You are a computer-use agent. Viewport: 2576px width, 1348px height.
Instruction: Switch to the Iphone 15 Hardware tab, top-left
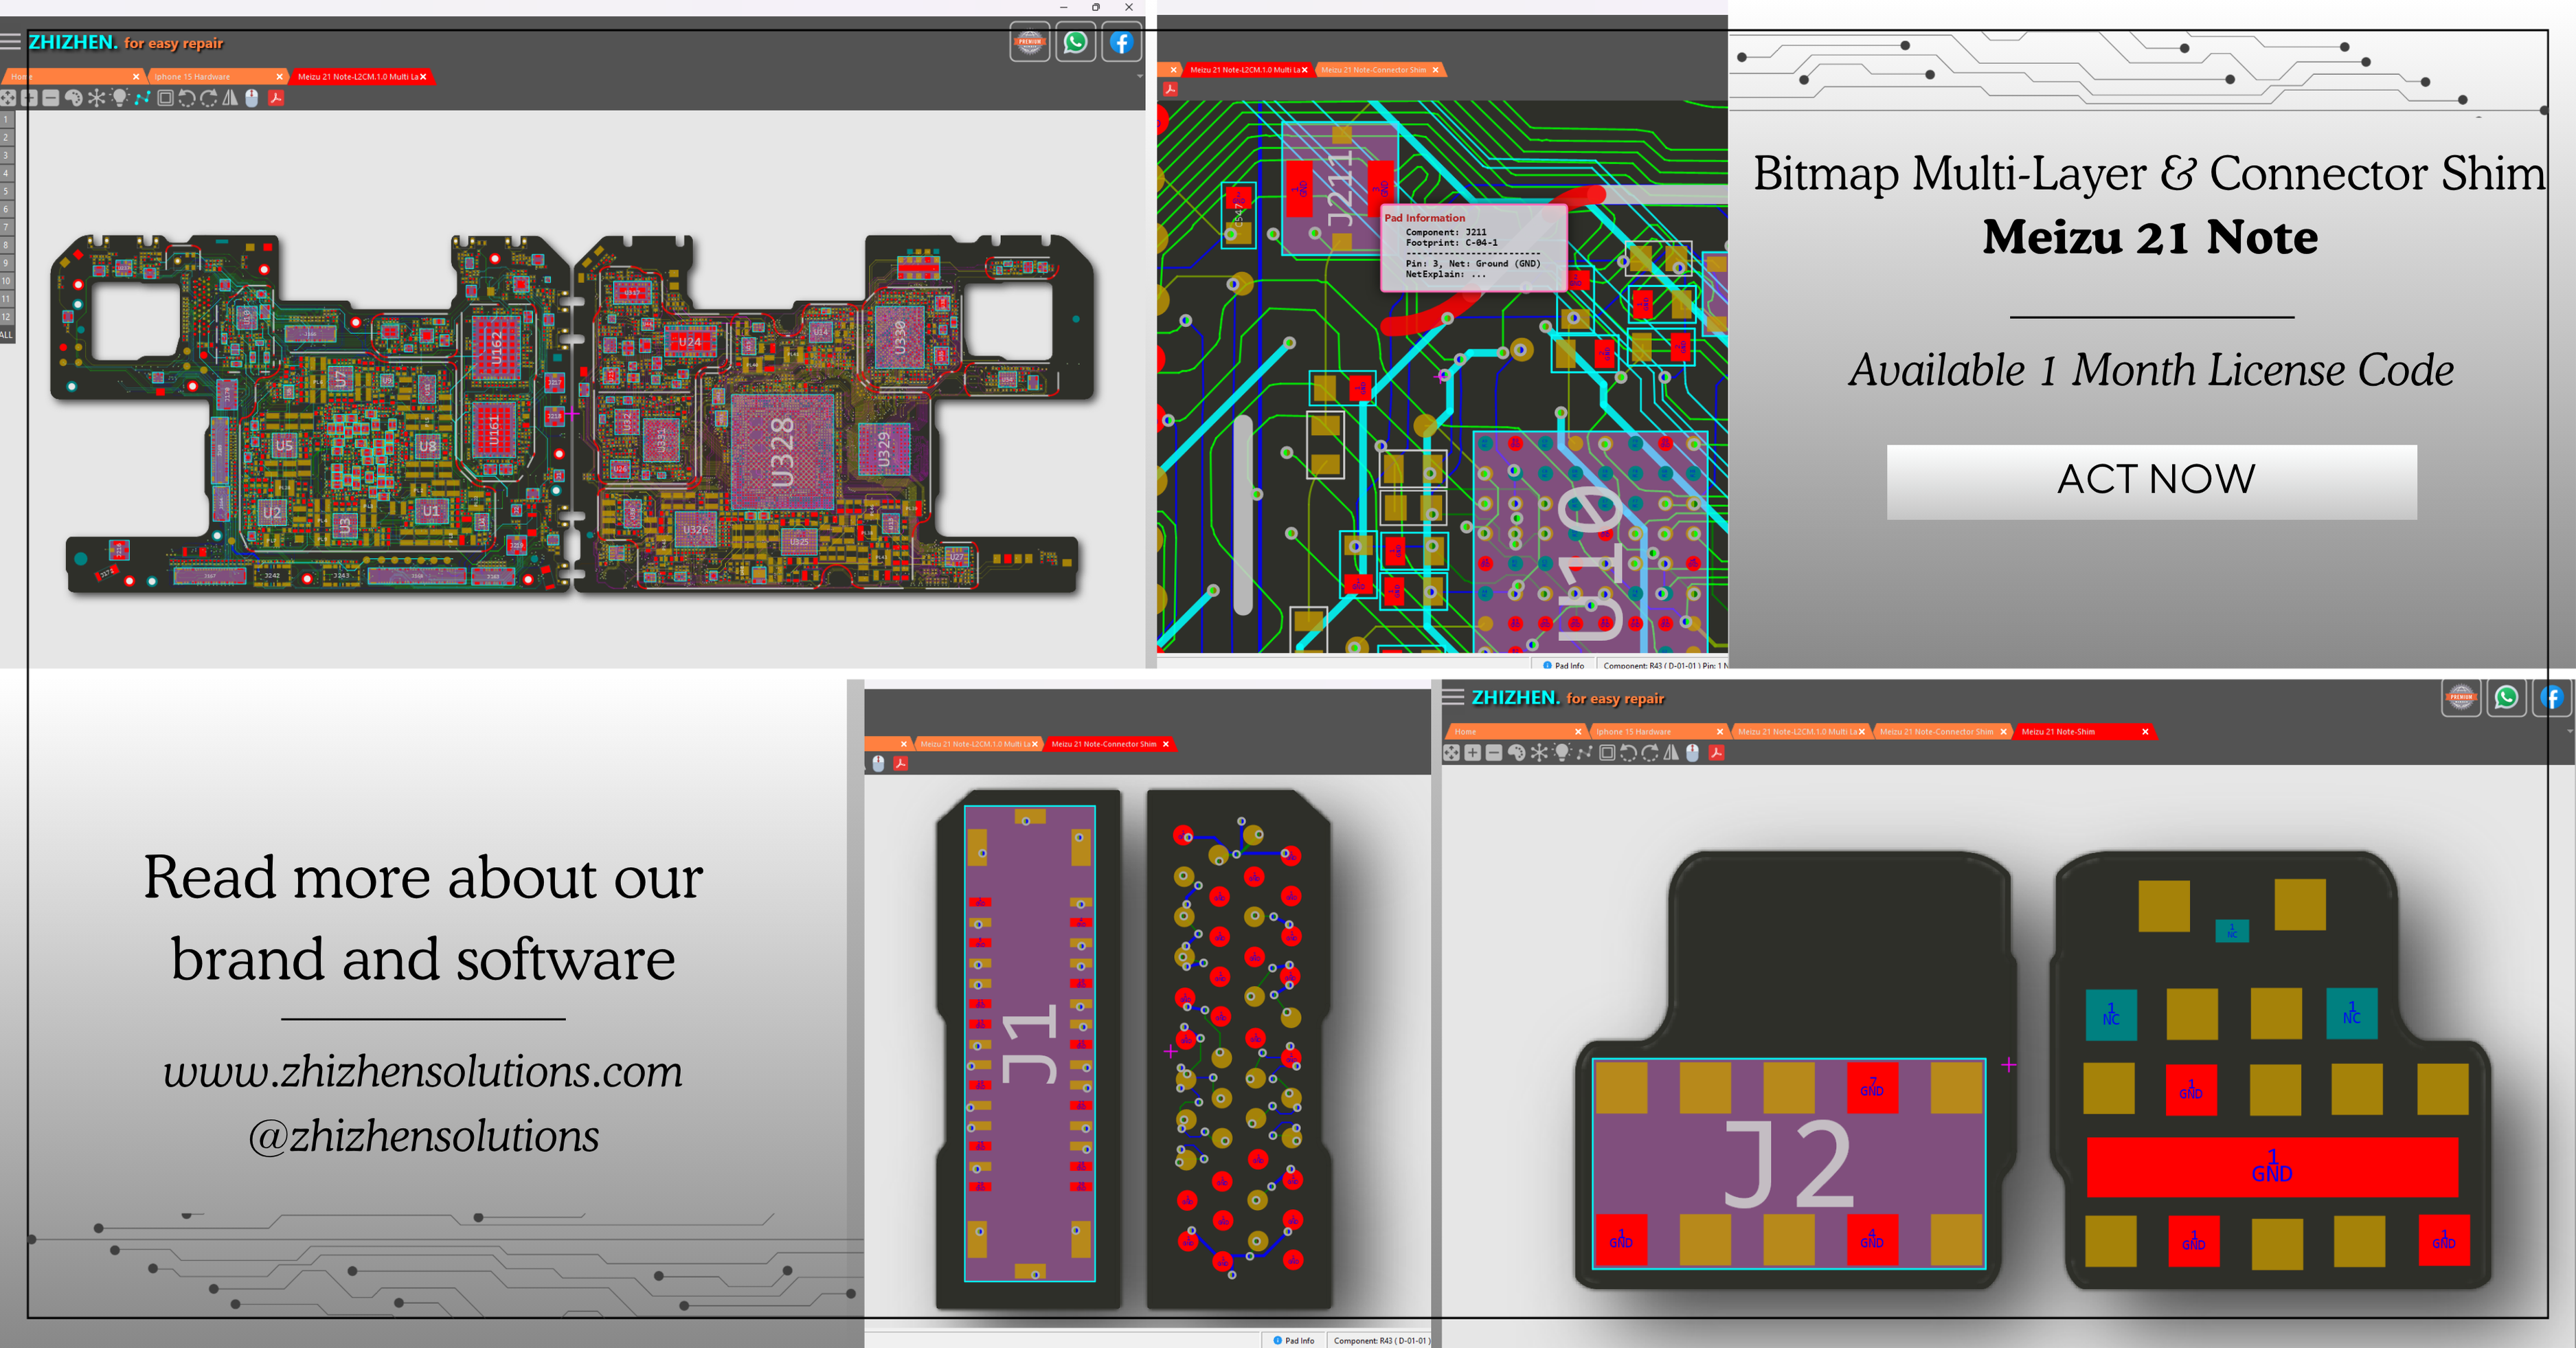point(192,77)
